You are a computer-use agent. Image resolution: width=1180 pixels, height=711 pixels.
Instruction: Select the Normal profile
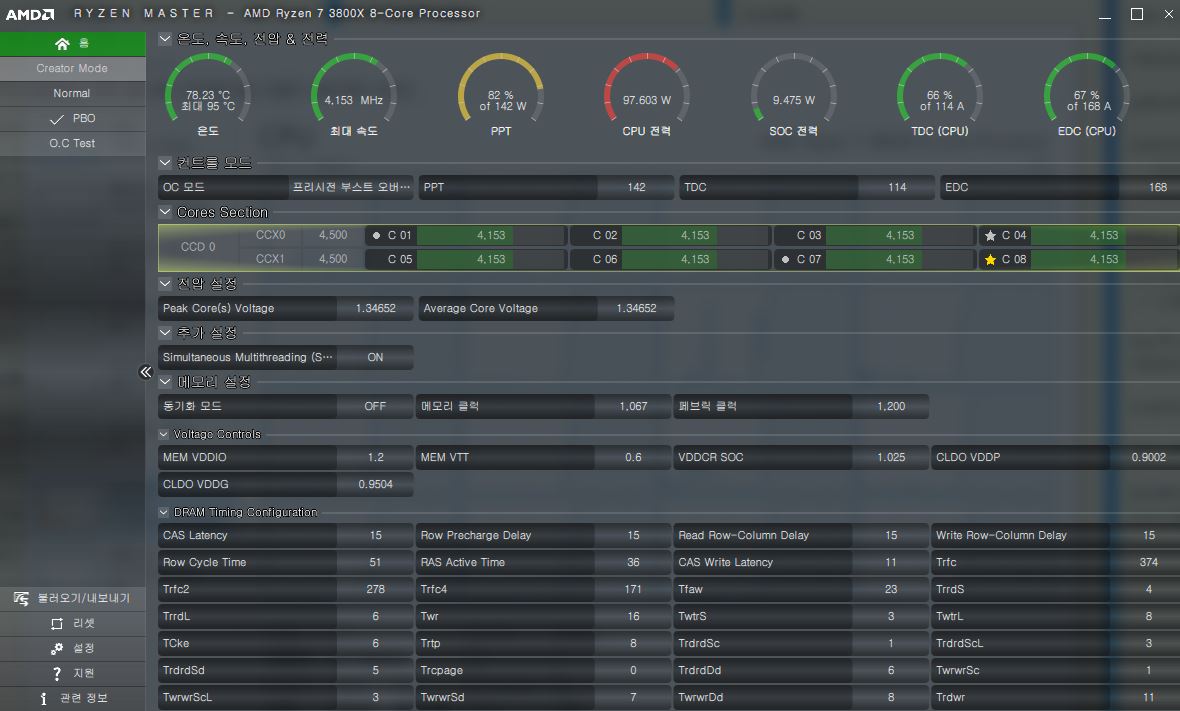pos(72,93)
